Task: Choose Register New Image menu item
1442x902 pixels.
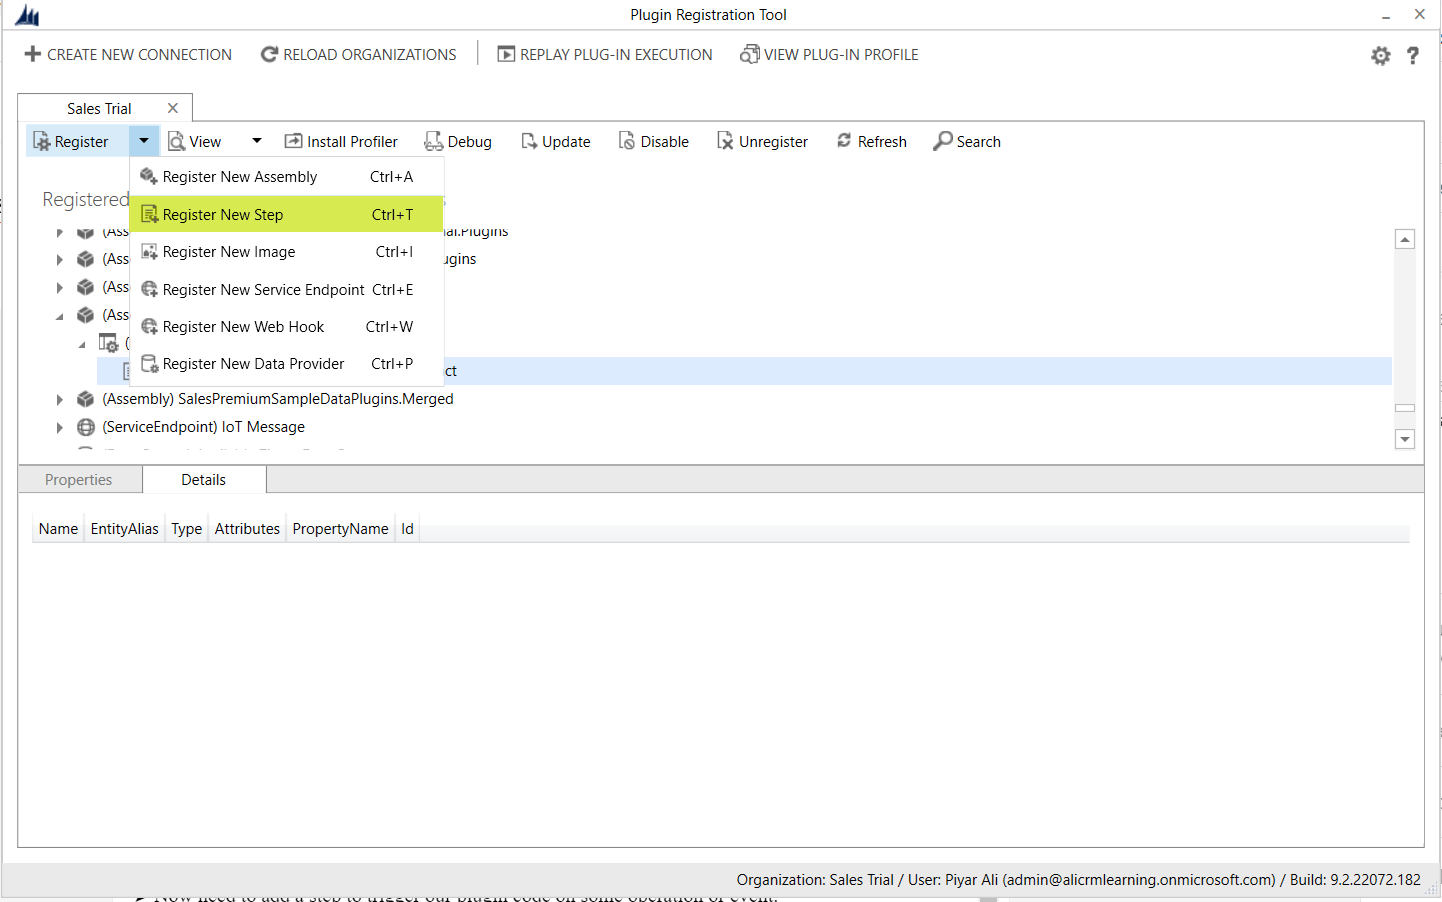Action: pos(287,252)
